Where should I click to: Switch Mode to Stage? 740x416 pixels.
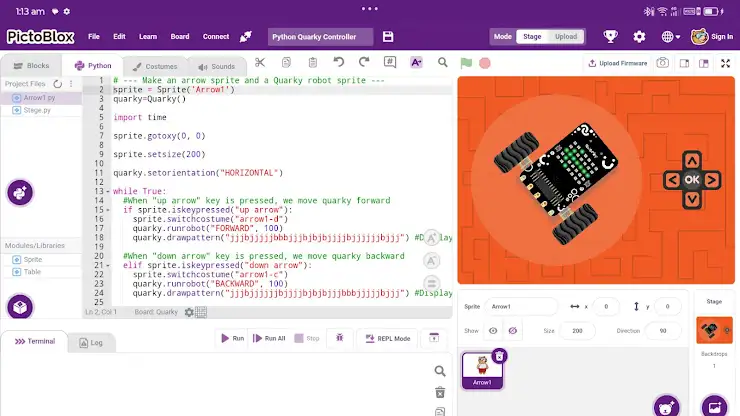pyautogui.click(x=532, y=36)
